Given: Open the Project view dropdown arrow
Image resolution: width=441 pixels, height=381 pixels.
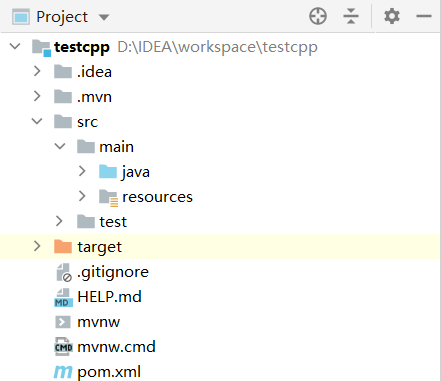Looking at the screenshot, I should pyautogui.click(x=104, y=17).
